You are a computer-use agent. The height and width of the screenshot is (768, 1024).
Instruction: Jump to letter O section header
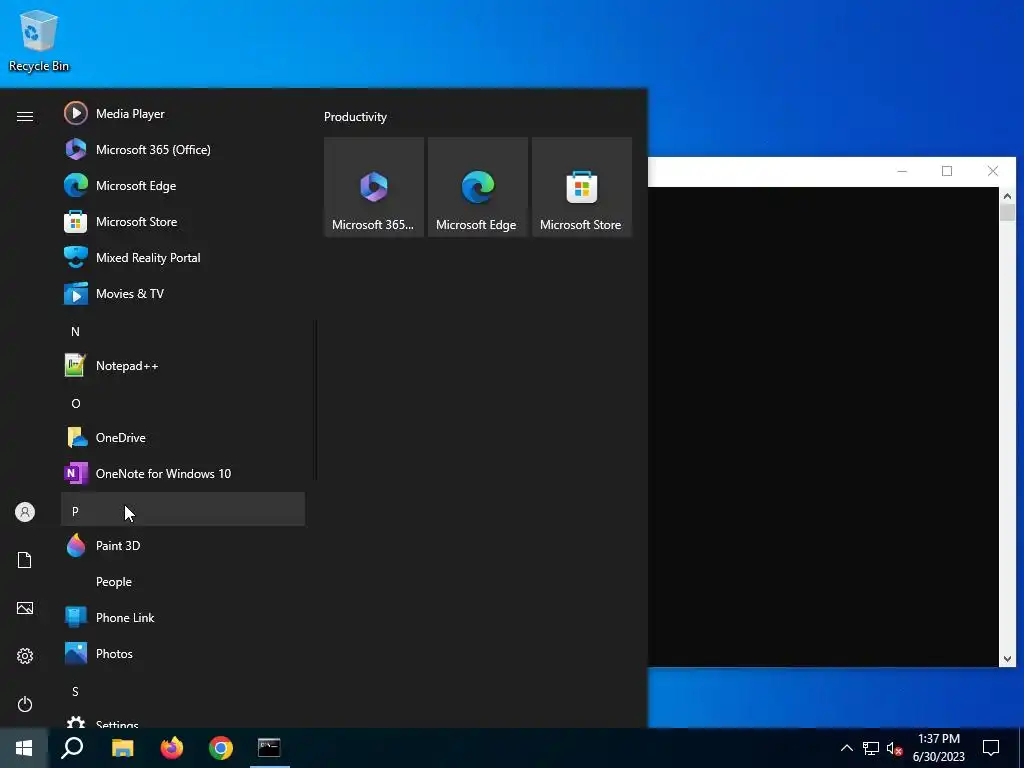[183, 403]
